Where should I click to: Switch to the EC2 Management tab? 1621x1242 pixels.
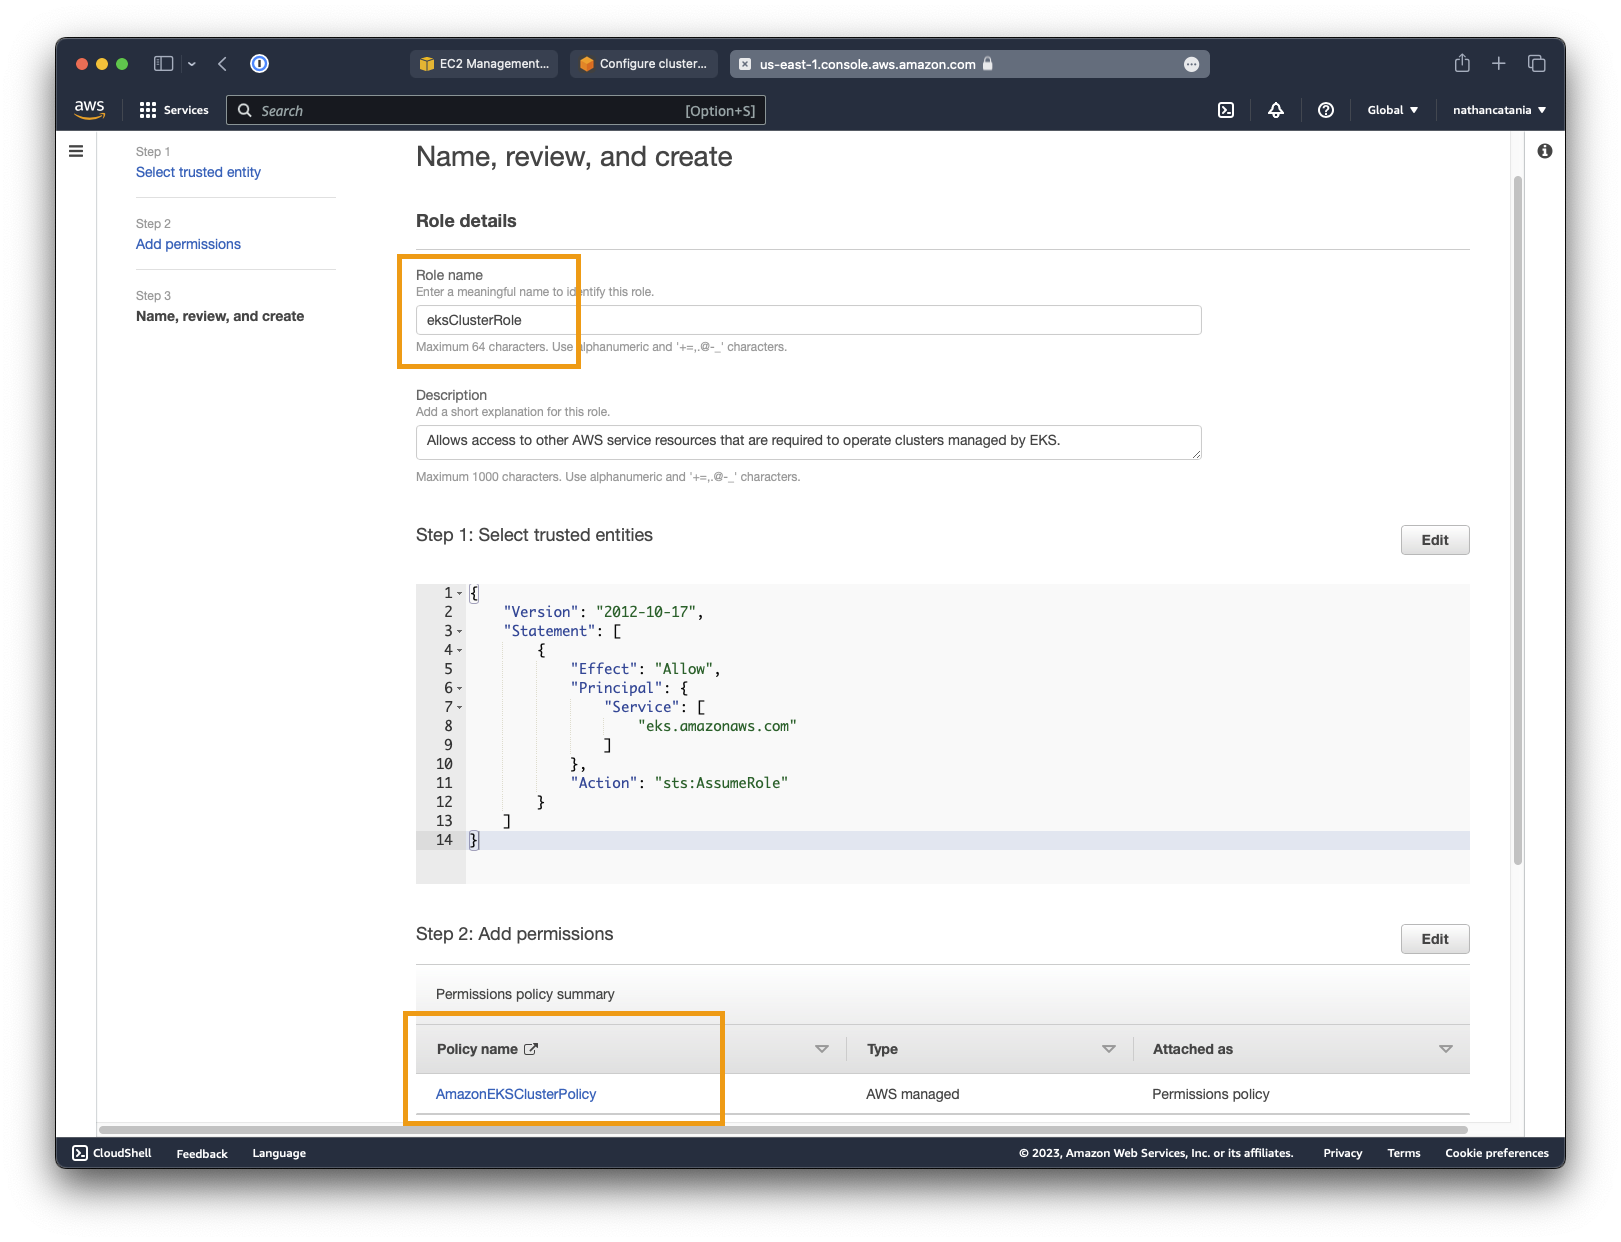(485, 64)
